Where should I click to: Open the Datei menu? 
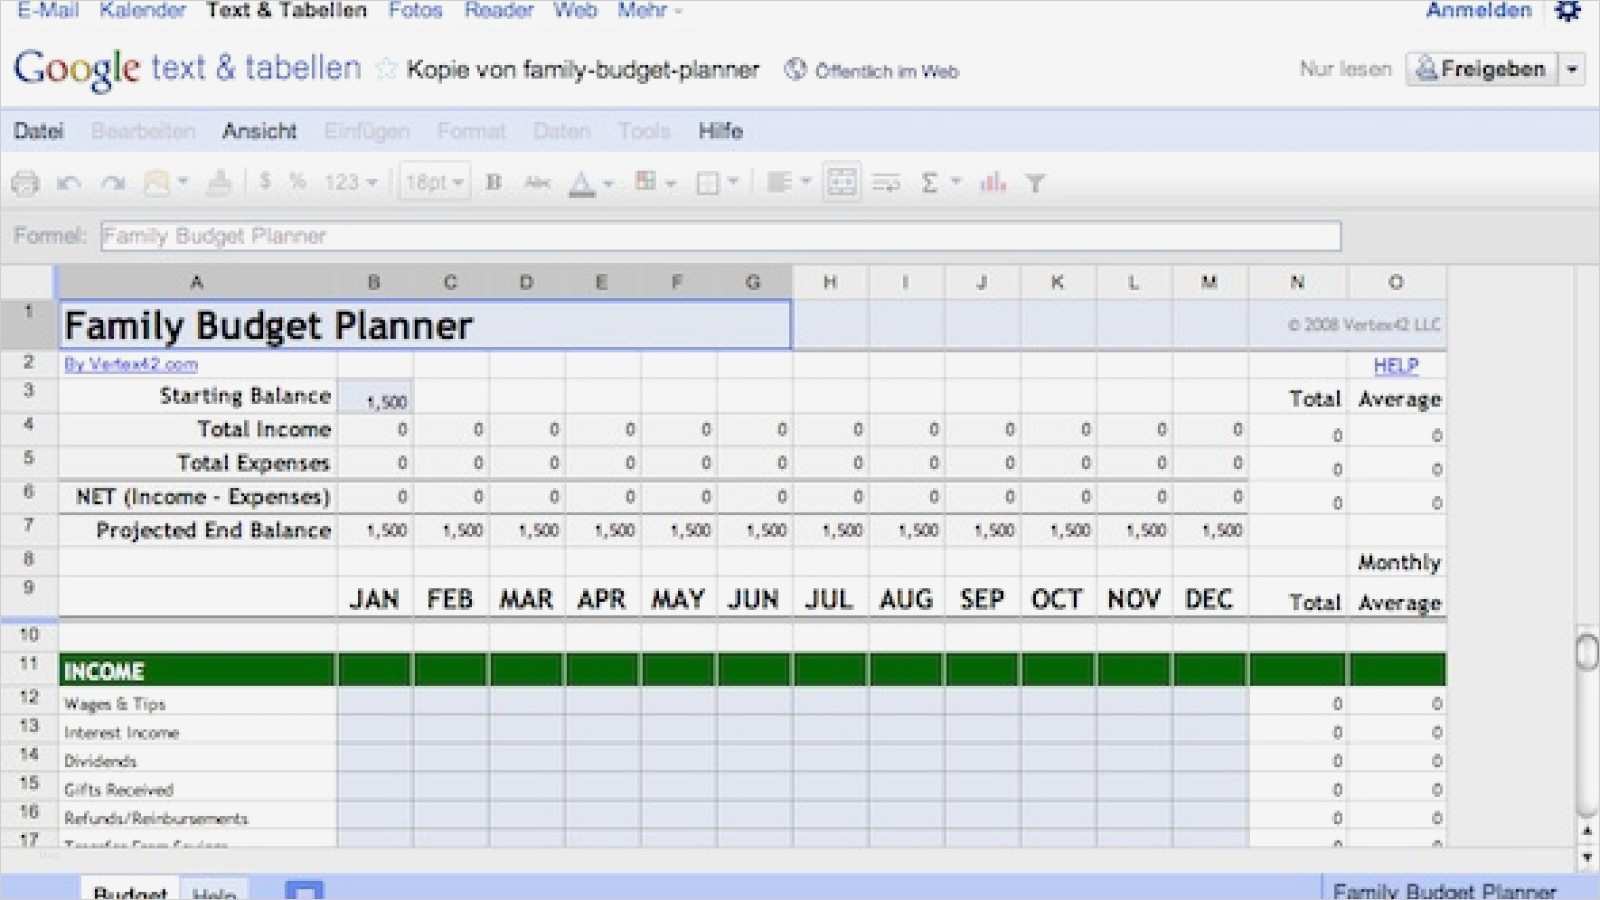pyautogui.click(x=39, y=131)
